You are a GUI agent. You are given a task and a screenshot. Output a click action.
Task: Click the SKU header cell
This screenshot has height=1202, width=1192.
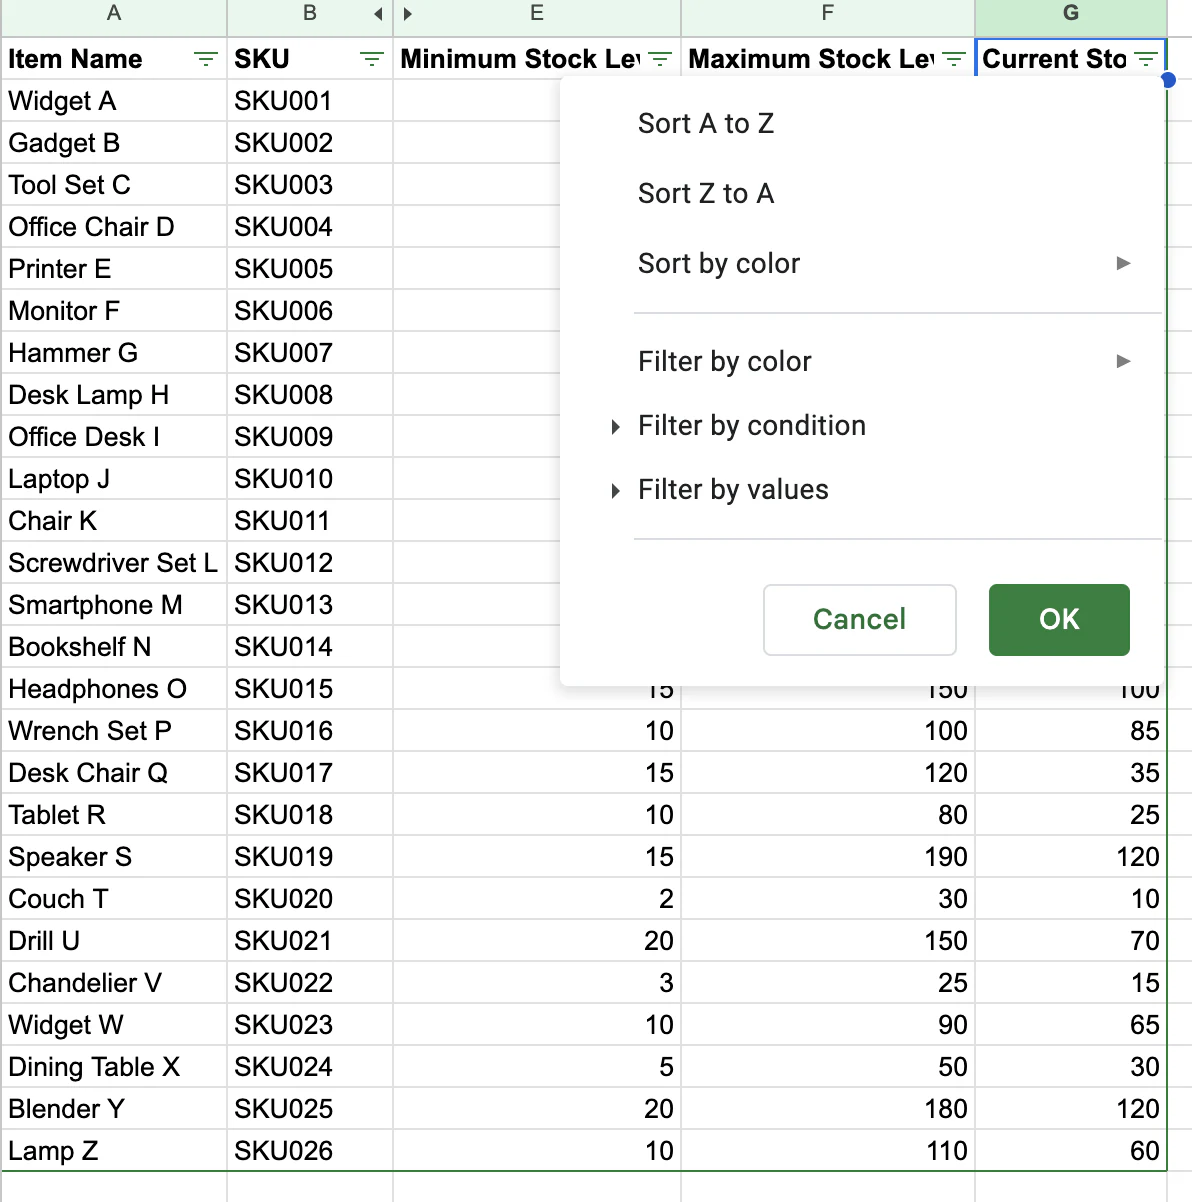pyautogui.click(x=310, y=59)
